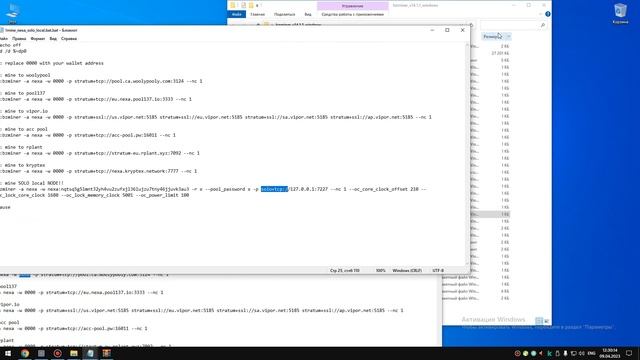The height and width of the screenshot is (360, 640).
Task: Click 'Windows (CRLF)' in Notepad status bar
Action: click(407, 271)
